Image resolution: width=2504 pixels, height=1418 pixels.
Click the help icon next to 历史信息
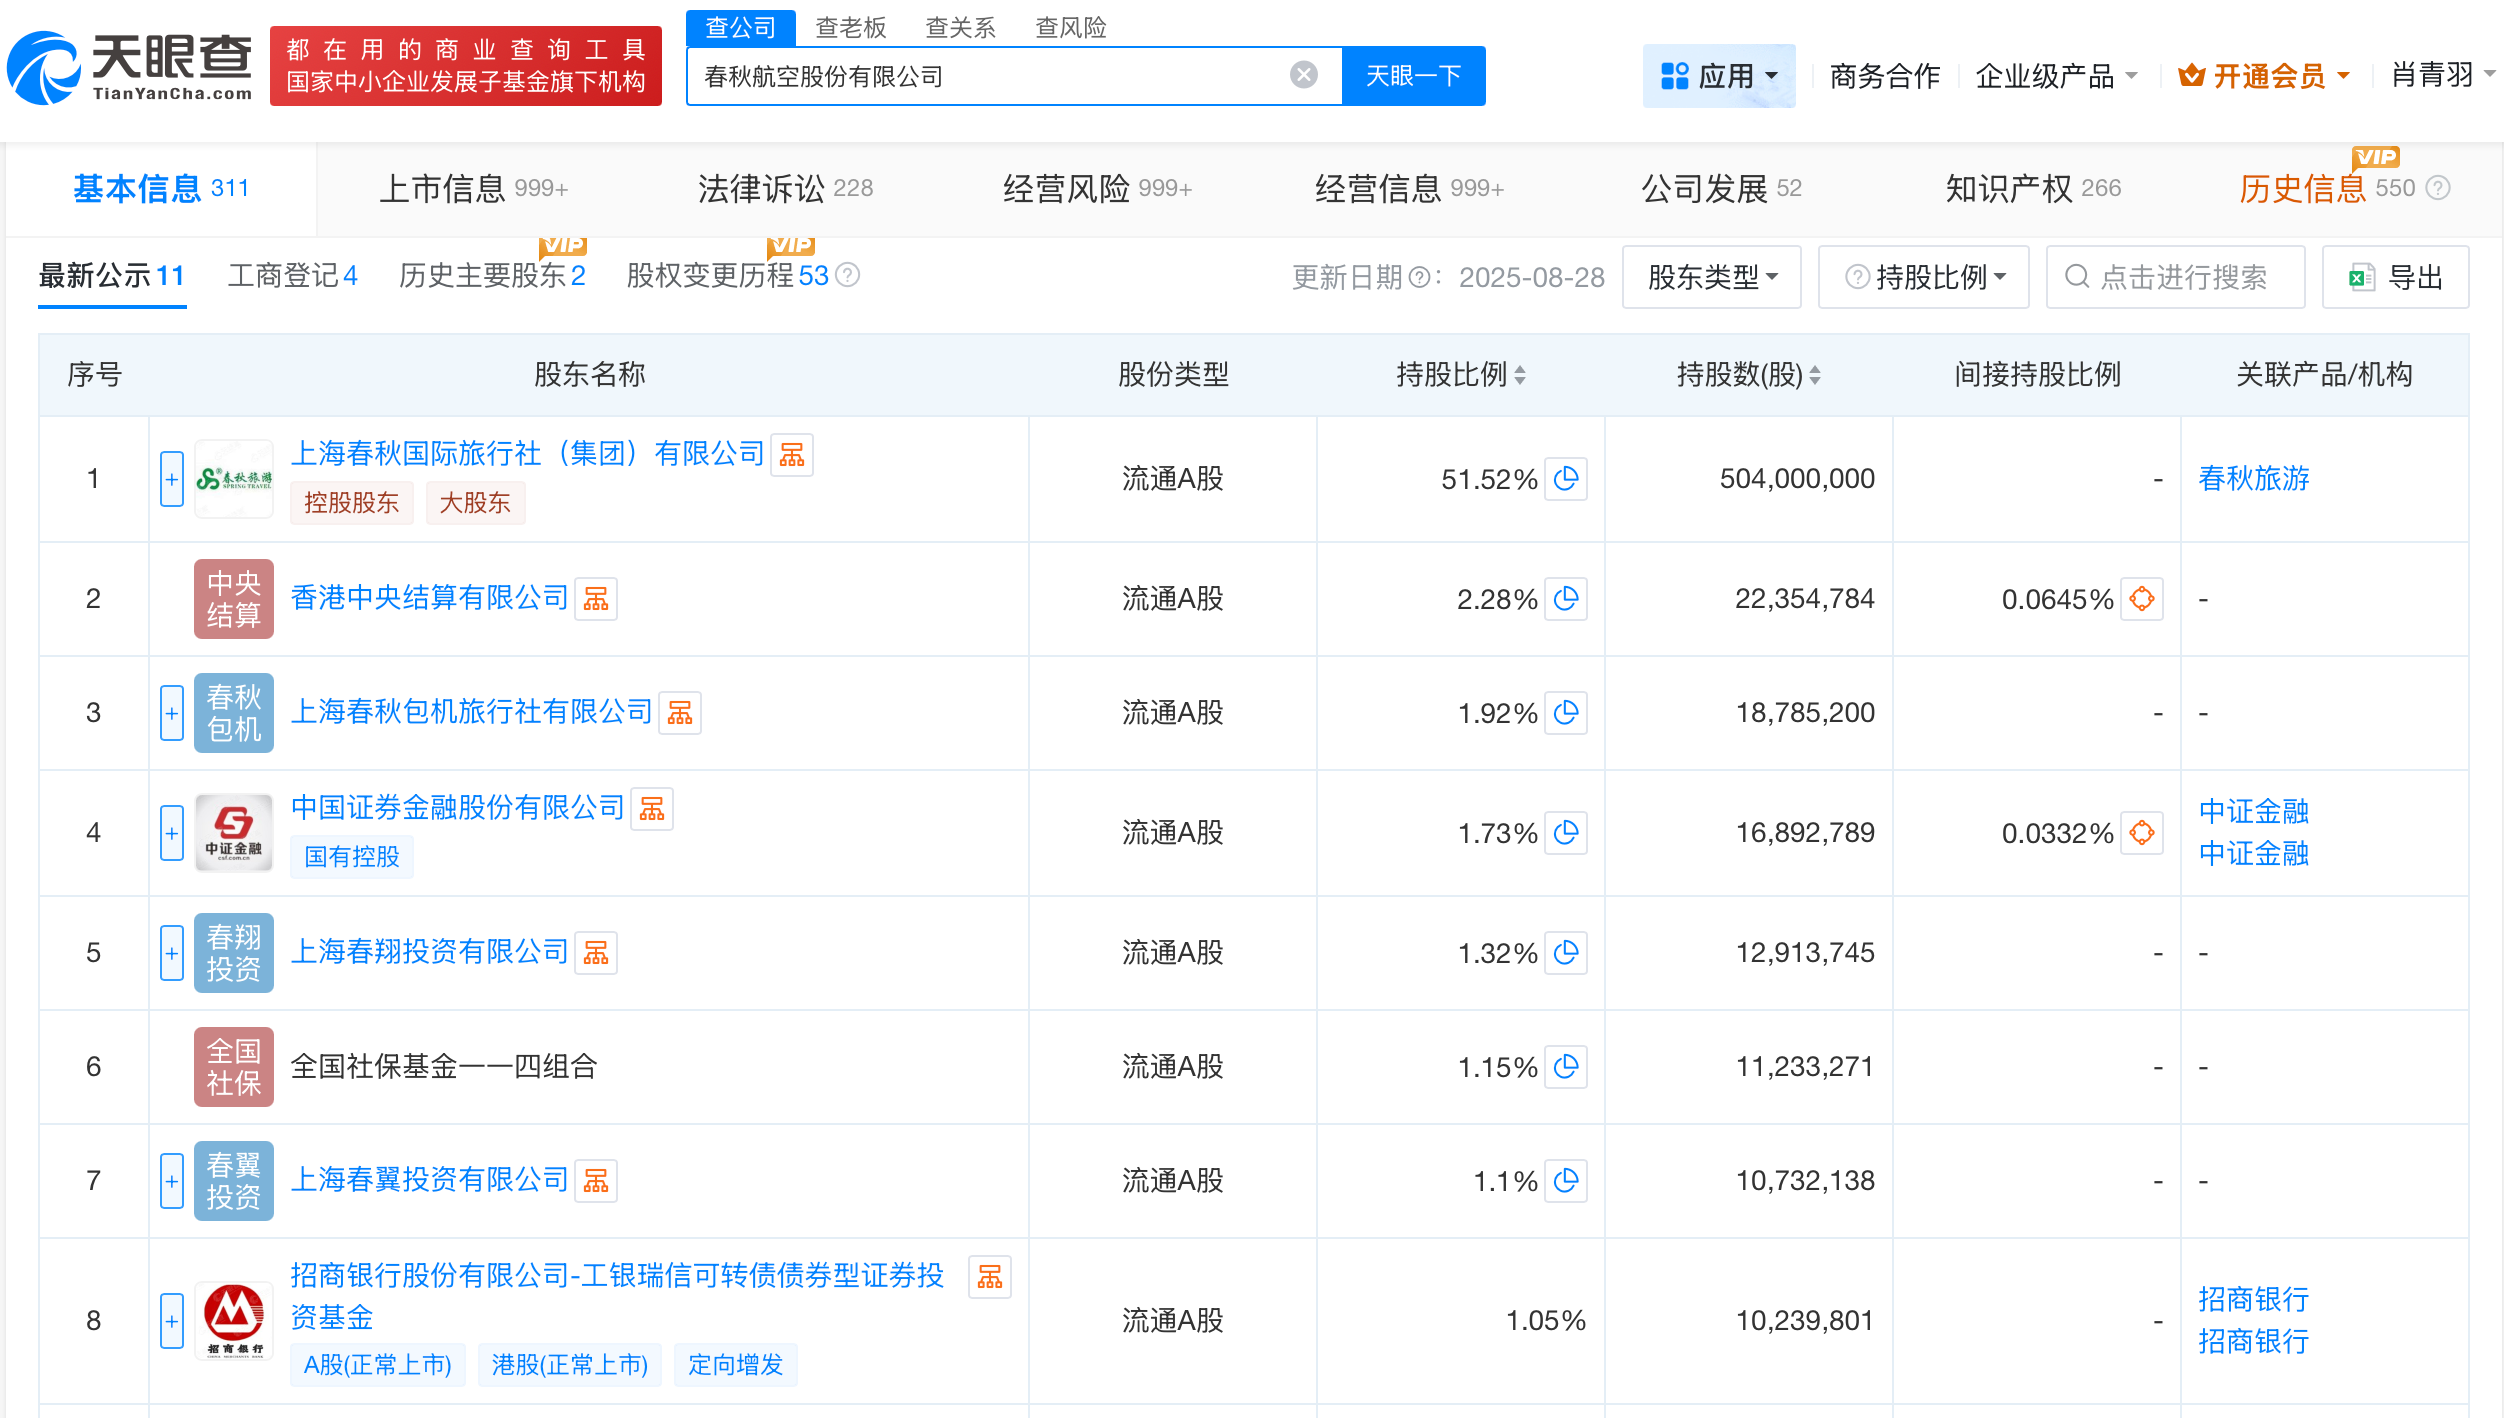click(x=2437, y=188)
